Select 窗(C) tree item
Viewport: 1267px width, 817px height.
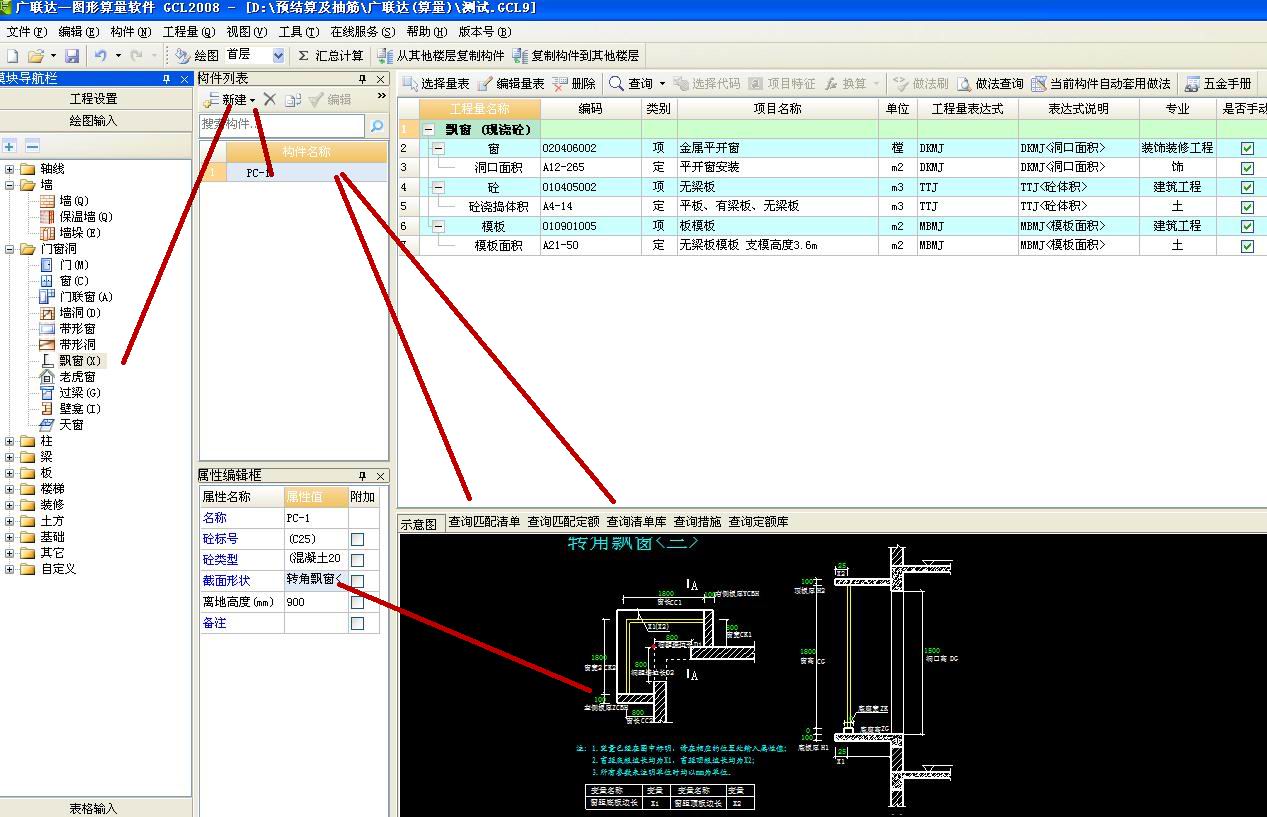pyautogui.click(x=64, y=281)
